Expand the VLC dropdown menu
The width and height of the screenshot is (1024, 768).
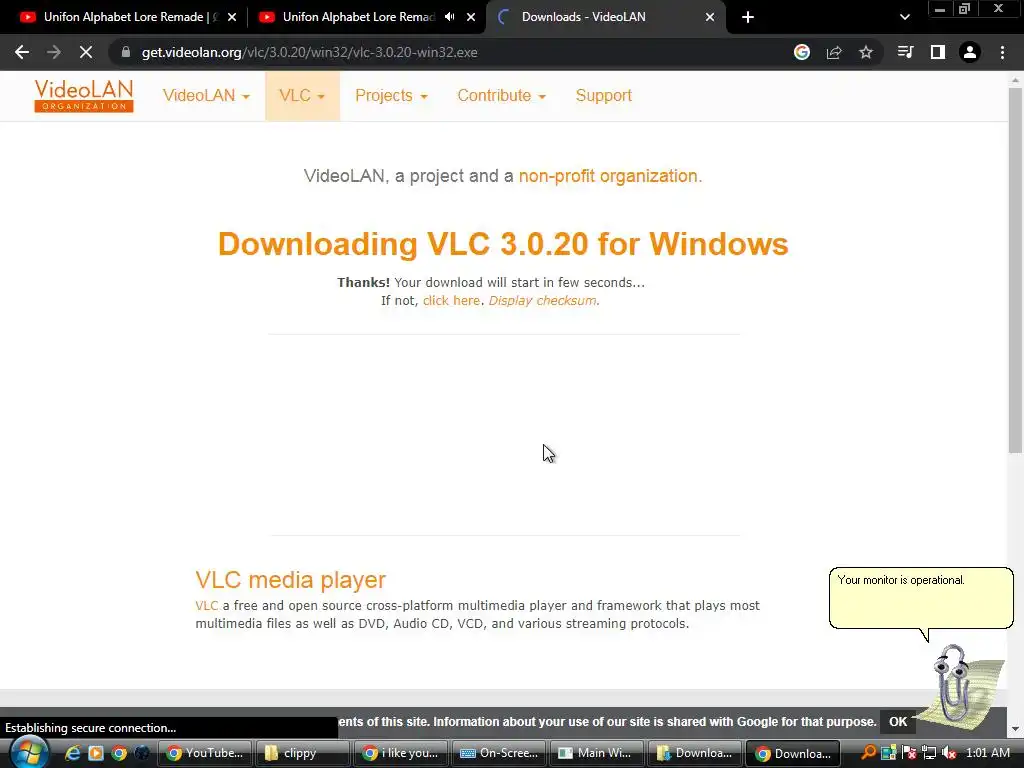[302, 95]
